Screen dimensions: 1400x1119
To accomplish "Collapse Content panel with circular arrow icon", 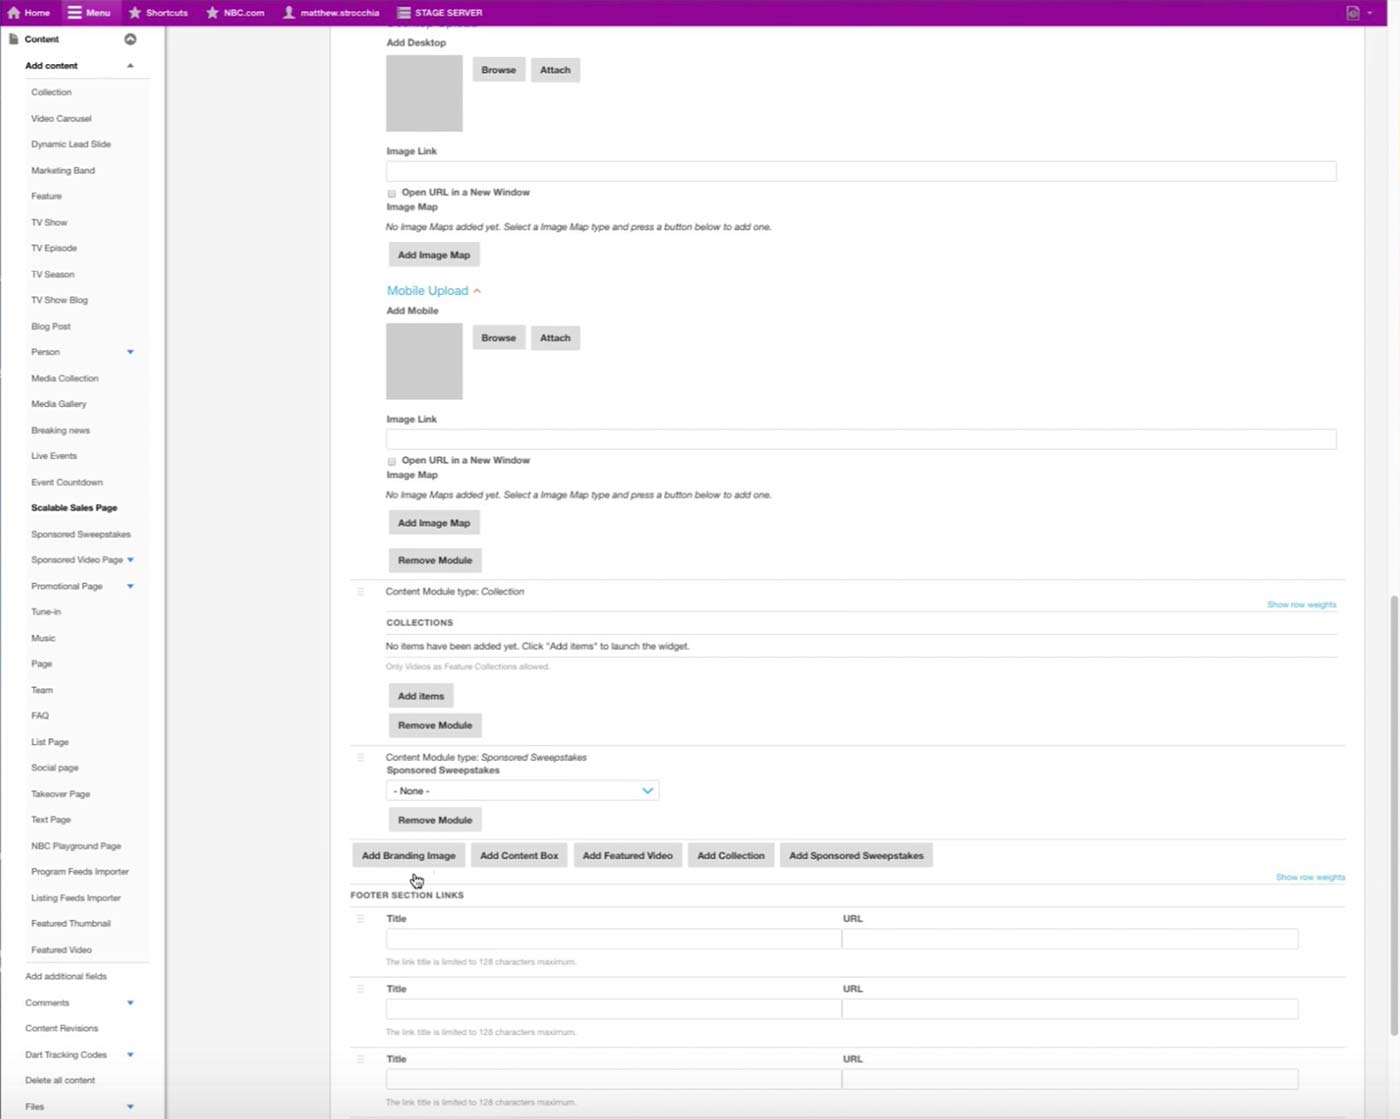I will point(130,39).
